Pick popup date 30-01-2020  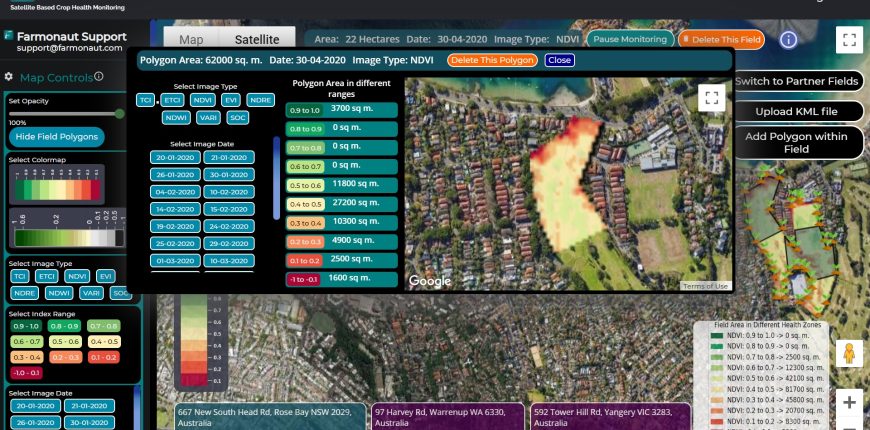pos(229,175)
